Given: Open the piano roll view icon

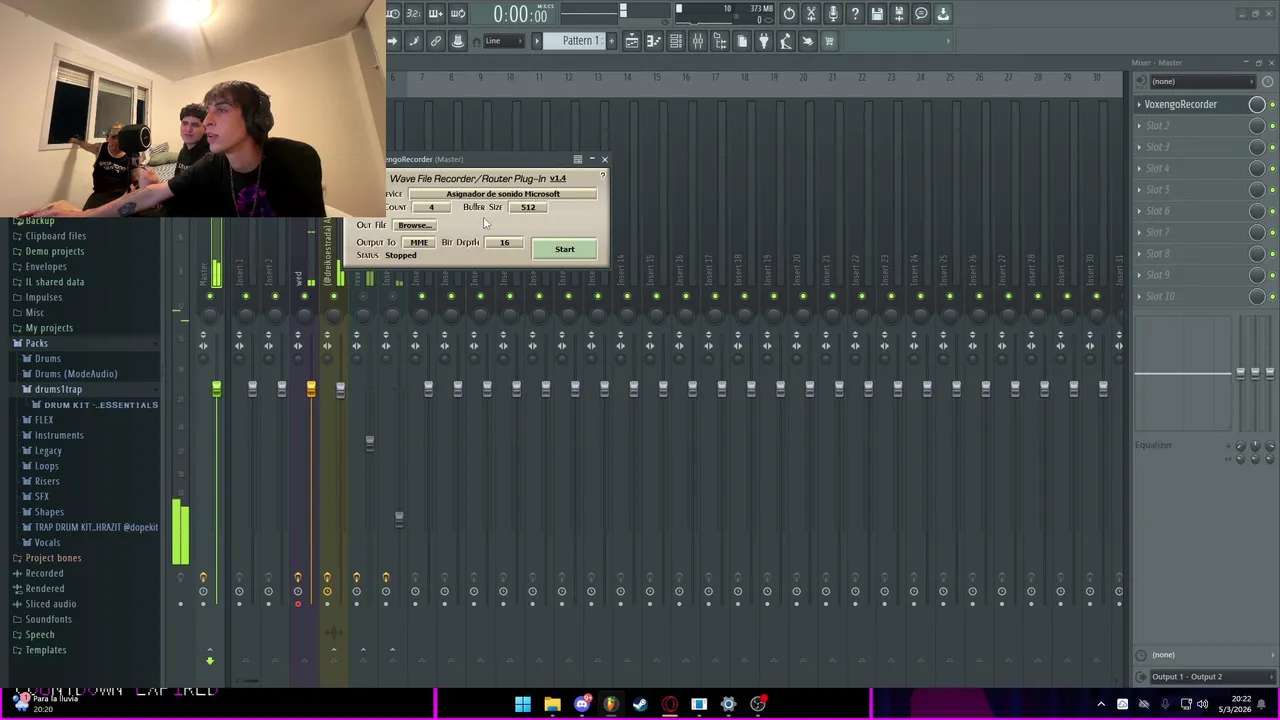Looking at the screenshot, I should pyautogui.click(x=654, y=41).
